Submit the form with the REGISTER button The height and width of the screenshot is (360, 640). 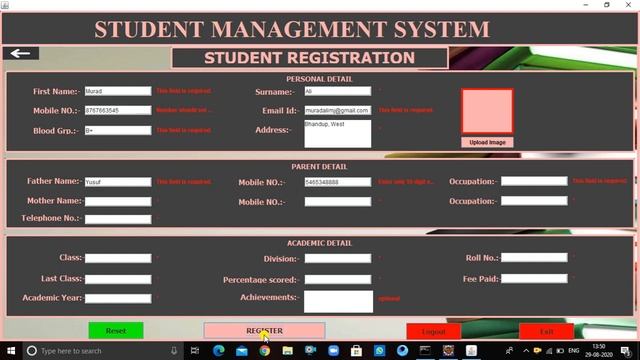pyautogui.click(x=264, y=331)
